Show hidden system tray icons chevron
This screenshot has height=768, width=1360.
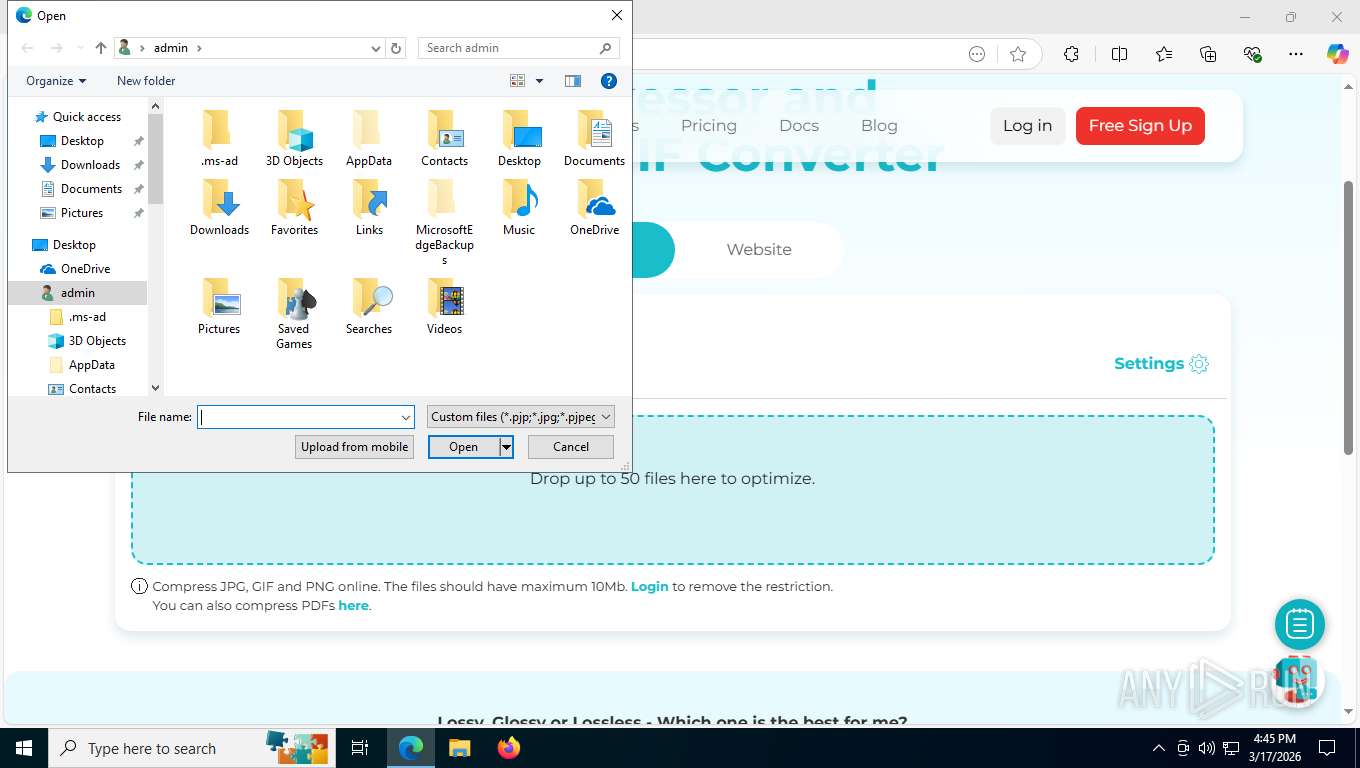click(1159, 748)
